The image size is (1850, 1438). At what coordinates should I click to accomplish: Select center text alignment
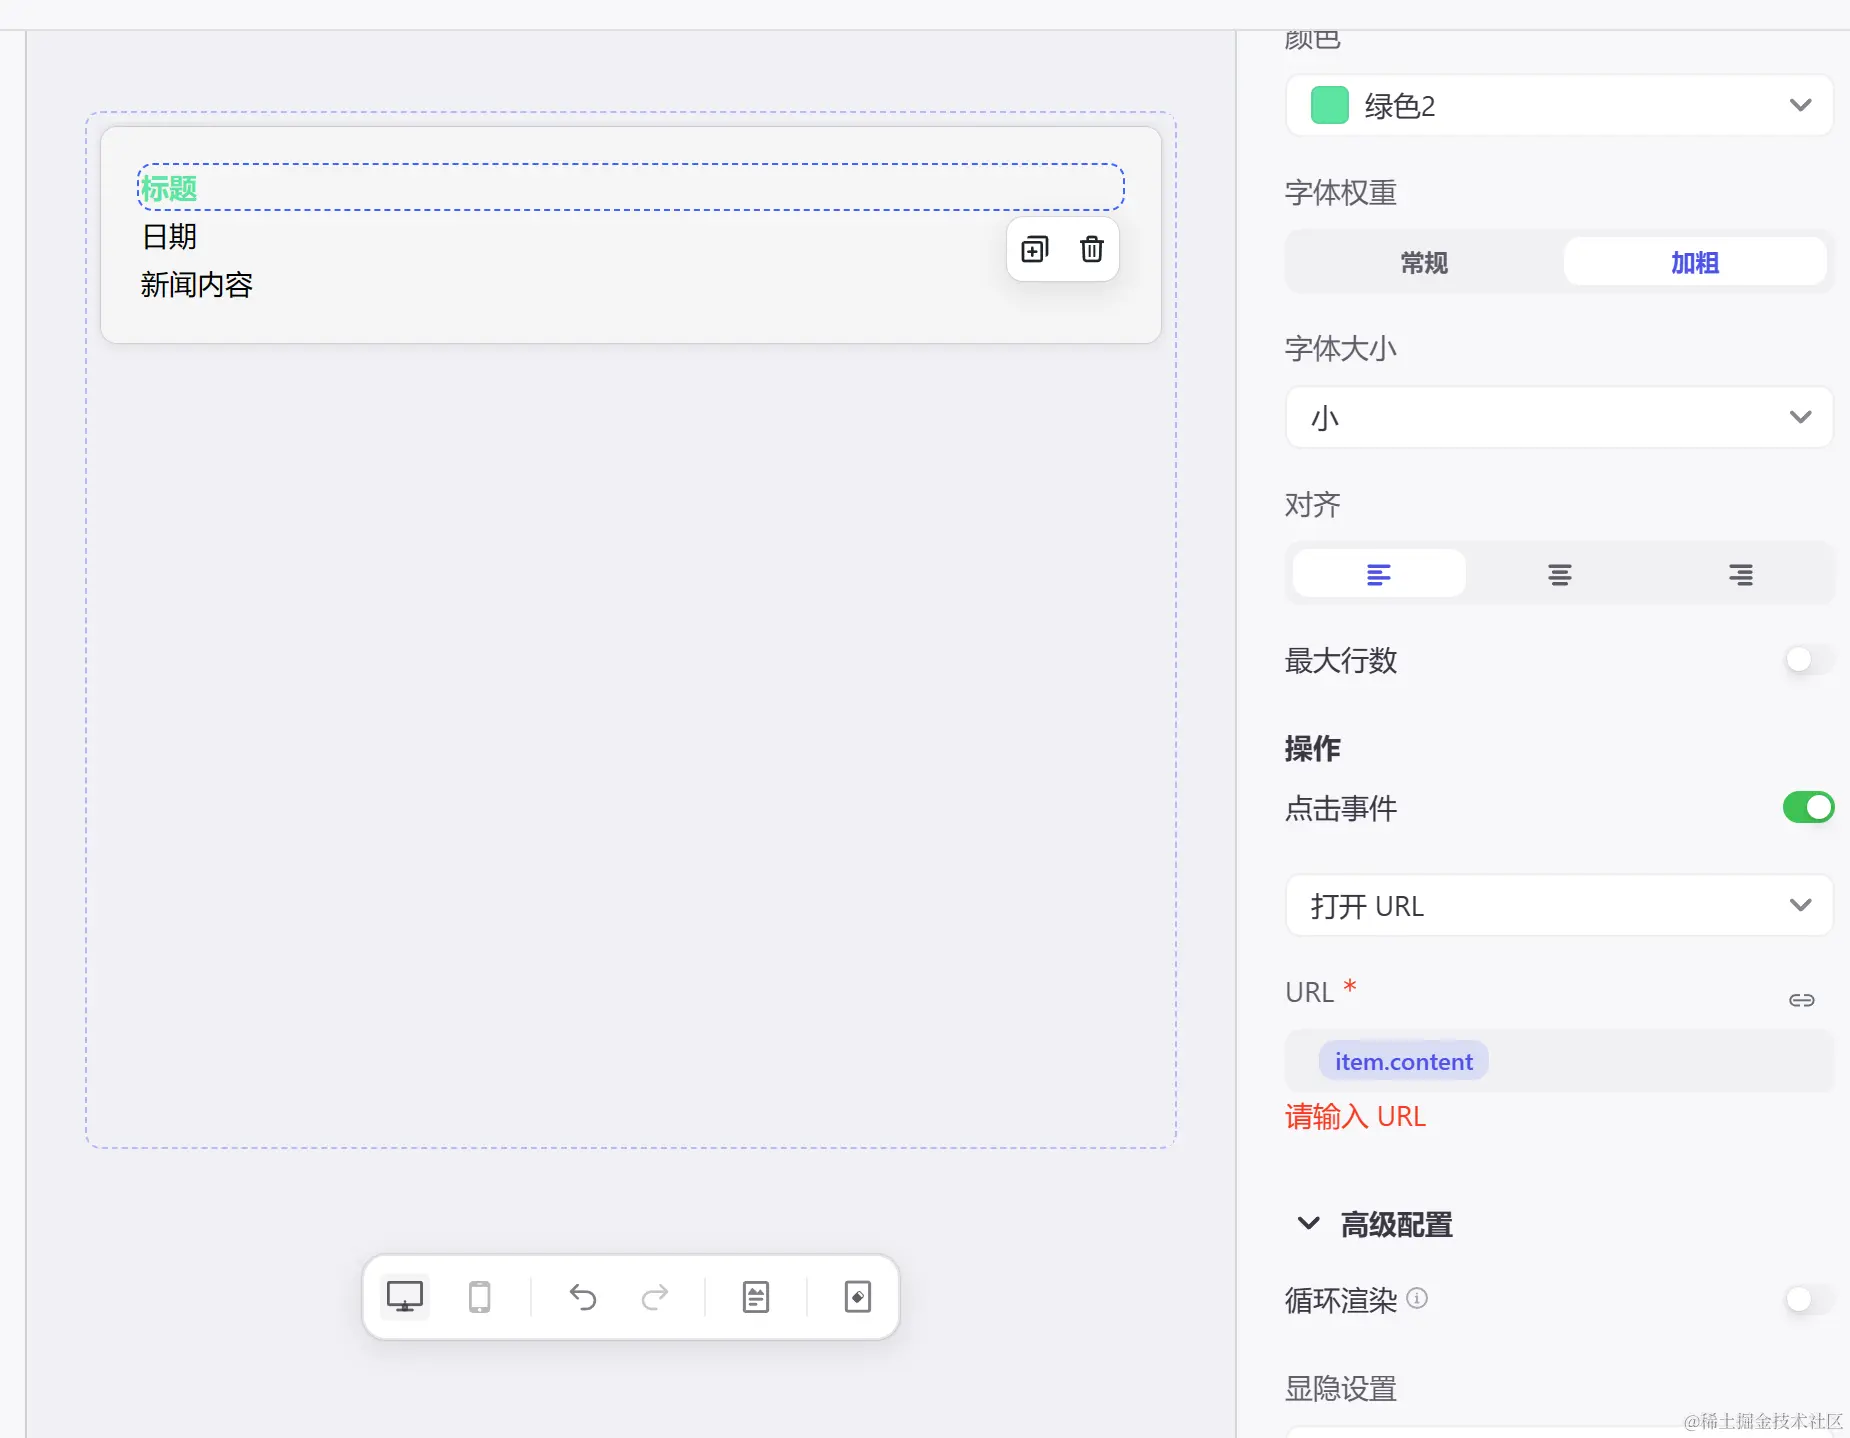coord(1559,574)
